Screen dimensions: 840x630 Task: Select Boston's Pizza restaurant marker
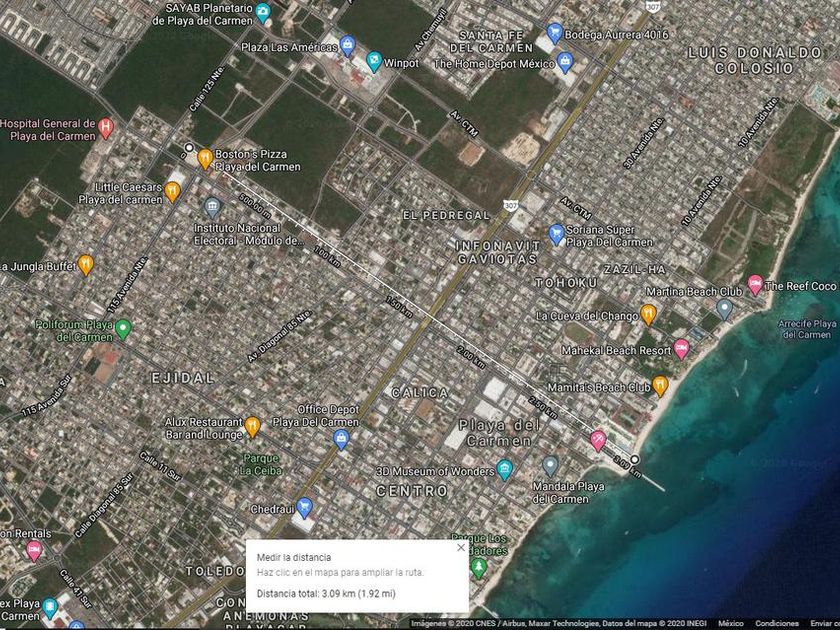(x=205, y=158)
